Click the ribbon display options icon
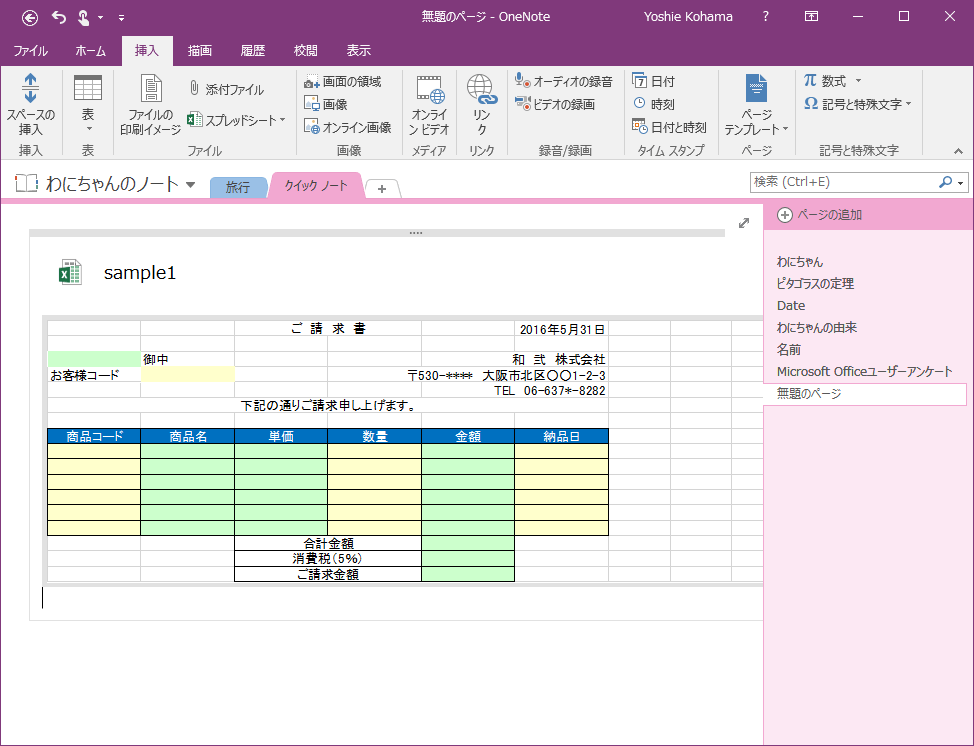This screenshot has height=746, width=974. (811, 17)
